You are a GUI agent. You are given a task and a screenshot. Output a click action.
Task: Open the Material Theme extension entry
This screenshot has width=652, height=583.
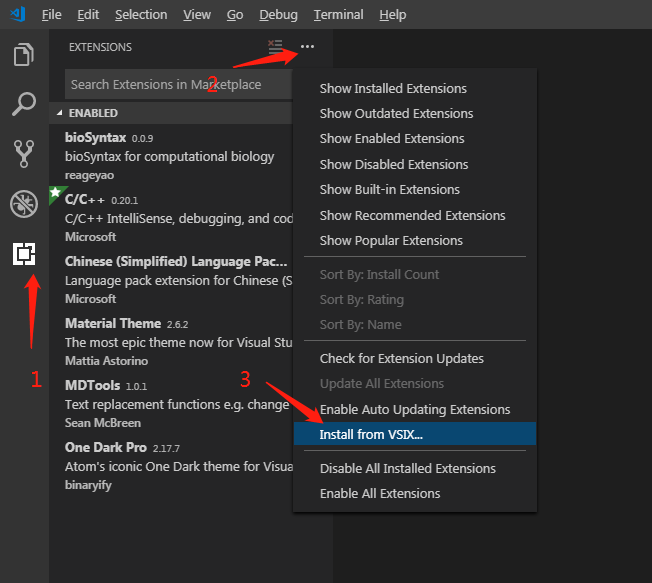171,341
